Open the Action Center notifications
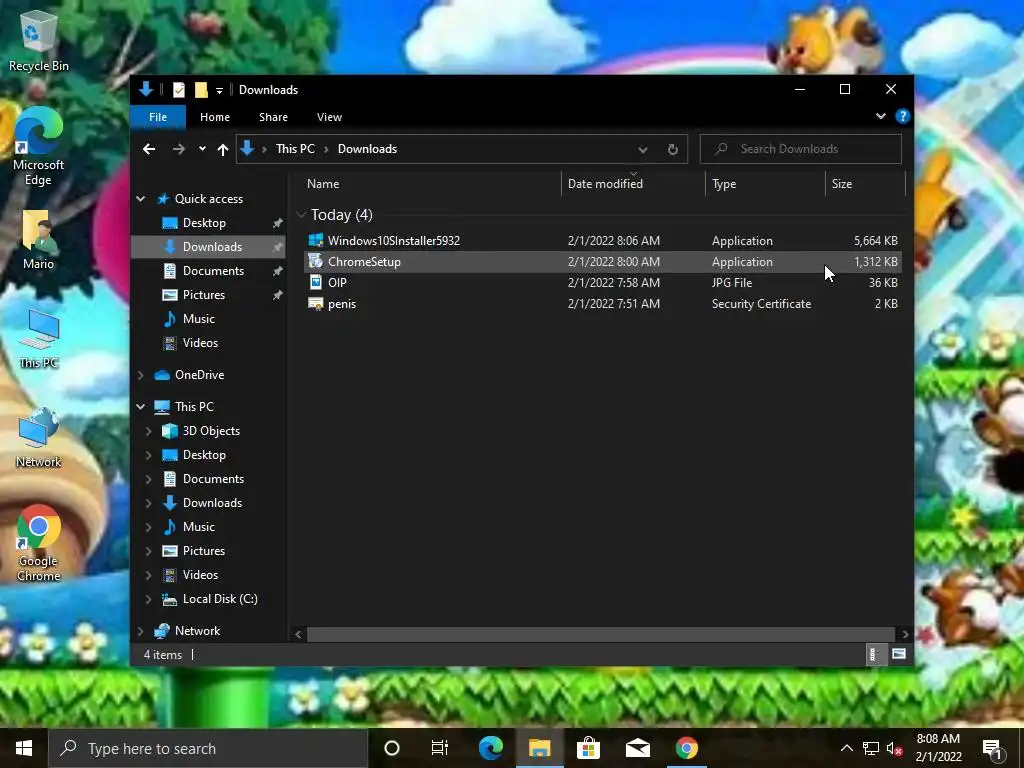The width and height of the screenshot is (1024, 768). (993, 748)
